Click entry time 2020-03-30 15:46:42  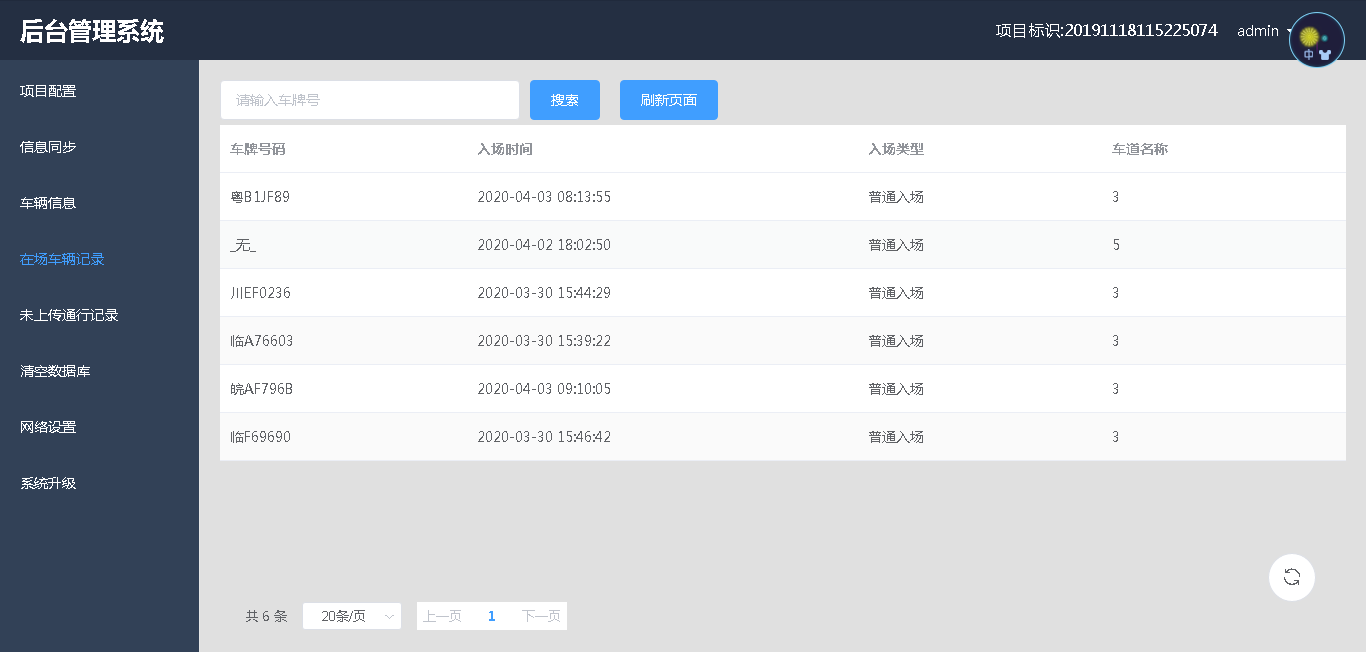pos(544,437)
